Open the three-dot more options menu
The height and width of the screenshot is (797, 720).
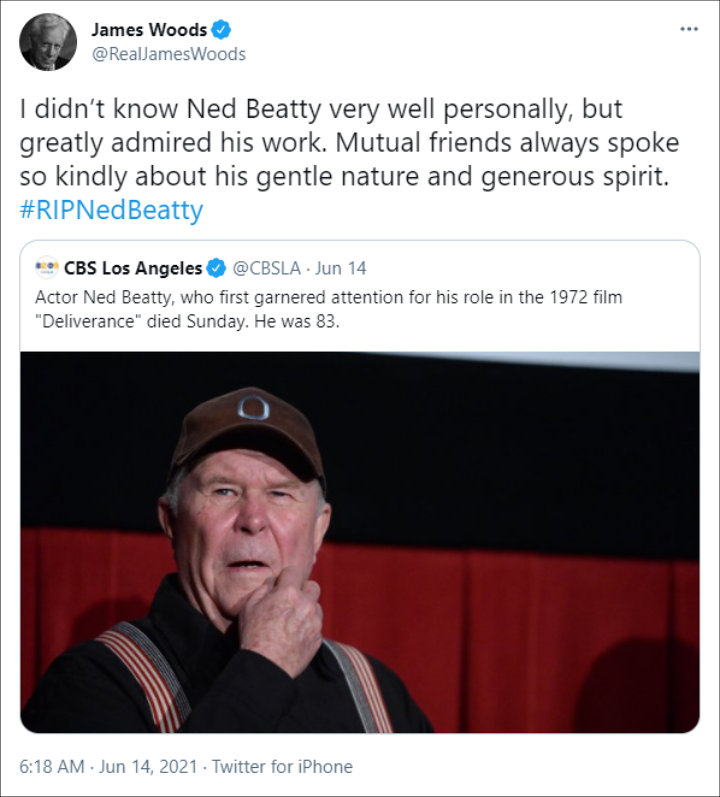[x=689, y=29]
